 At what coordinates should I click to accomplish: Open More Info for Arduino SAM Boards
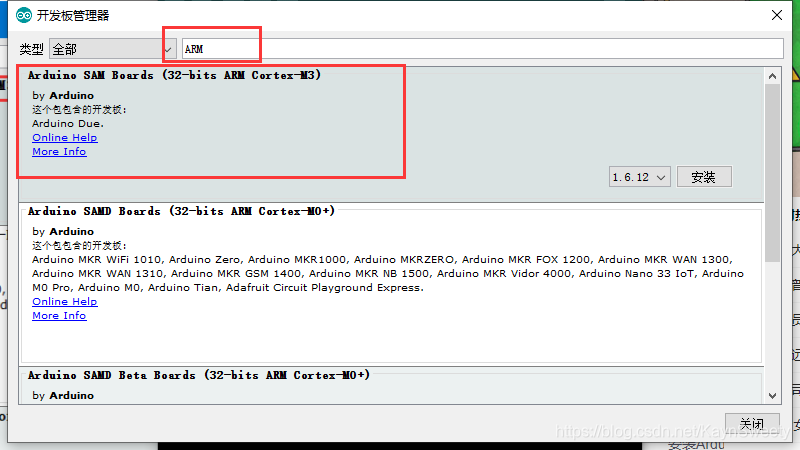pyautogui.click(x=59, y=152)
